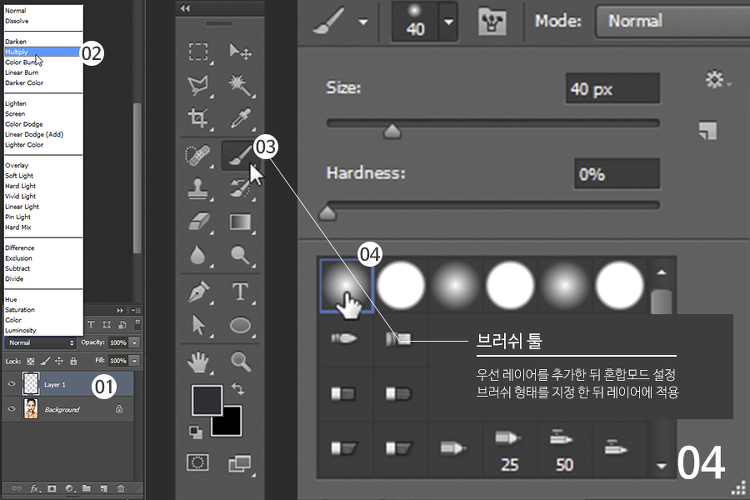The image size is (750, 500).
Task: Change screen mode at the toolbox bottom
Action: tap(240, 464)
